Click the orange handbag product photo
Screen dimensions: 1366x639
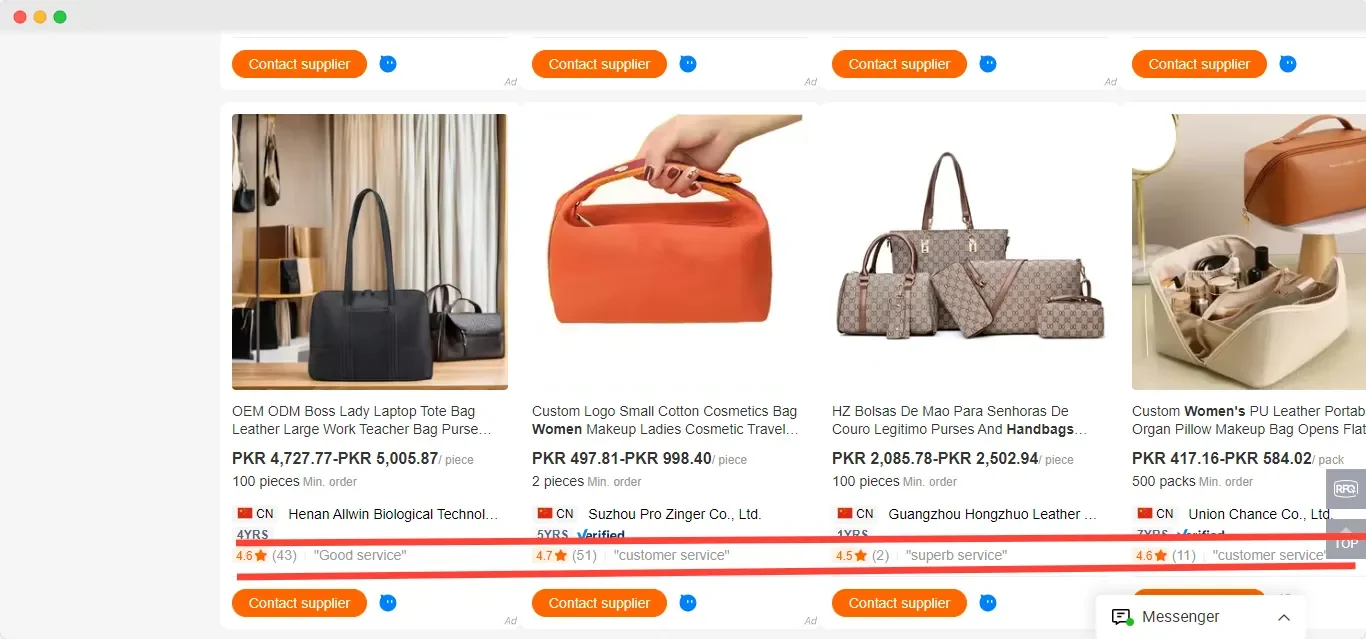(667, 251)
